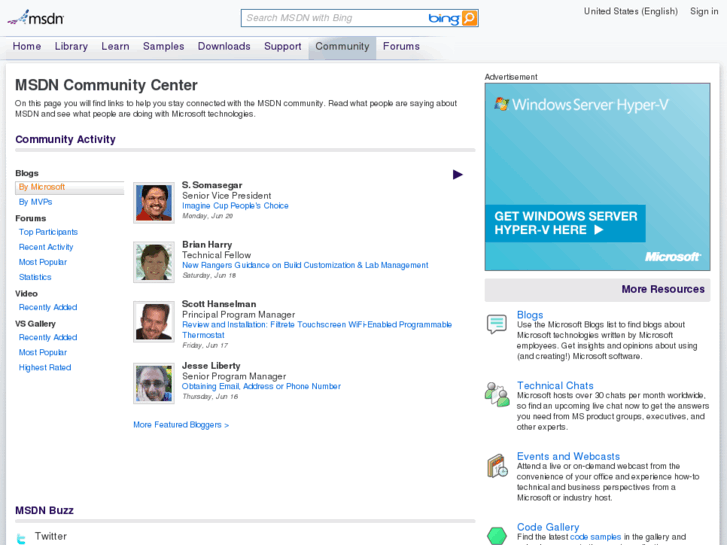Image resolution: width=727 pixels, height=545 pixels.
Task: Click the Events and Webcasts calendar icon
Action: pyautogui.click(x=497, y=466)
